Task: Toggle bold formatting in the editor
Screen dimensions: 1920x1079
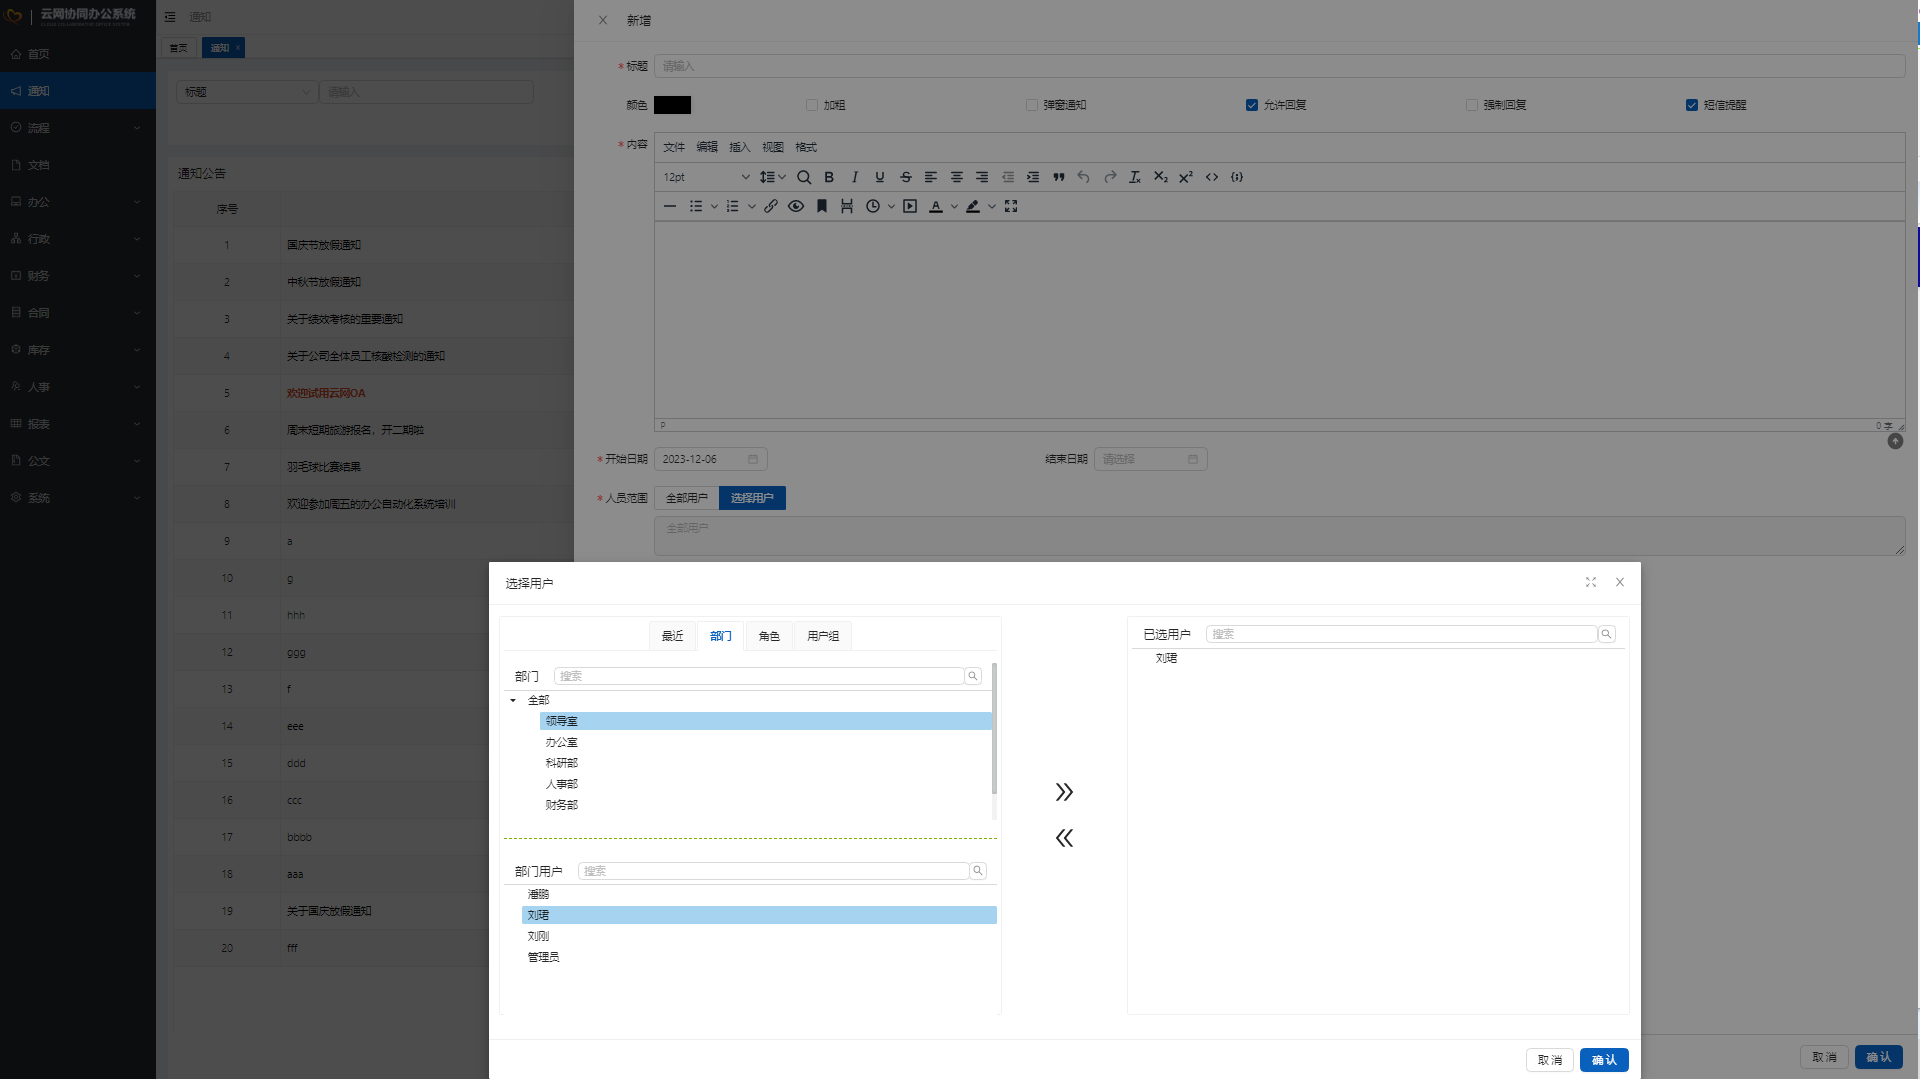Action: click(829, 177)
